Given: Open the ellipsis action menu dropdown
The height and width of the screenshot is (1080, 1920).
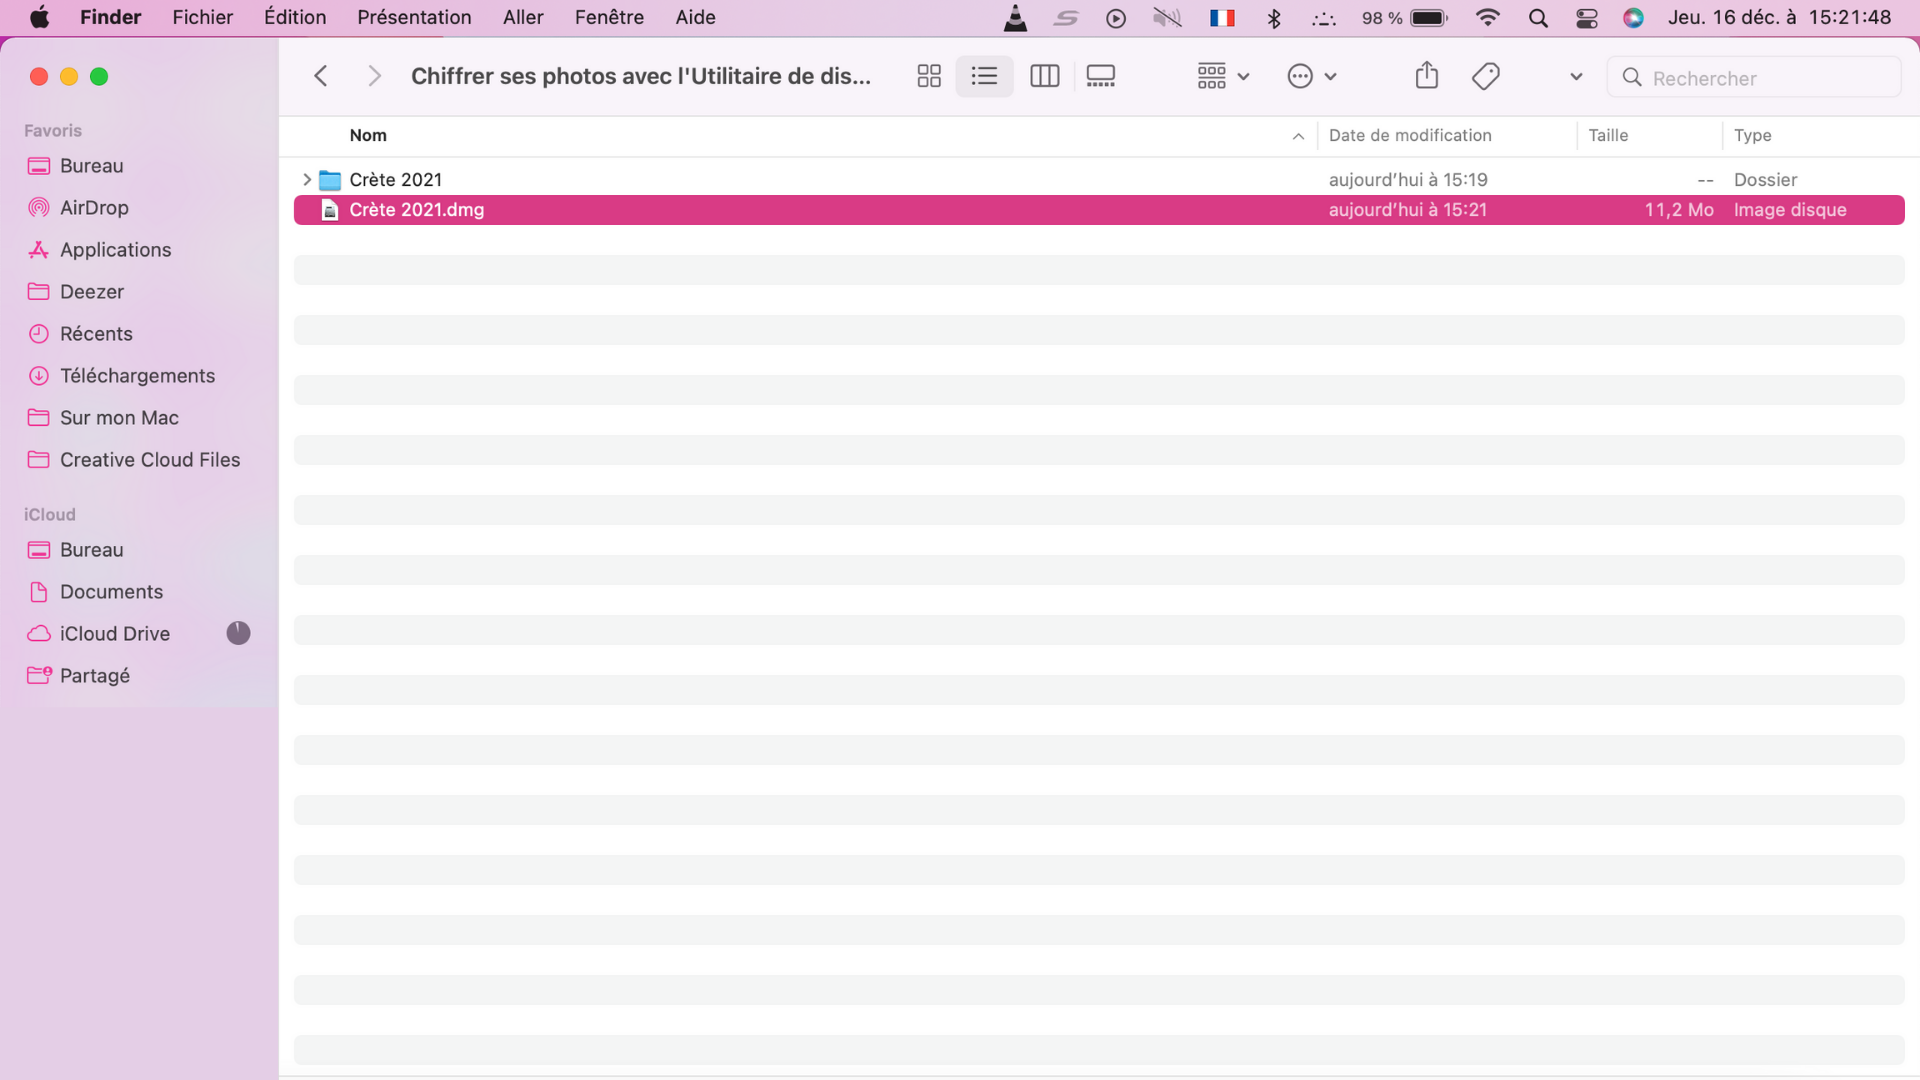Looking at the screenshot, I should tap(1312, 76).
